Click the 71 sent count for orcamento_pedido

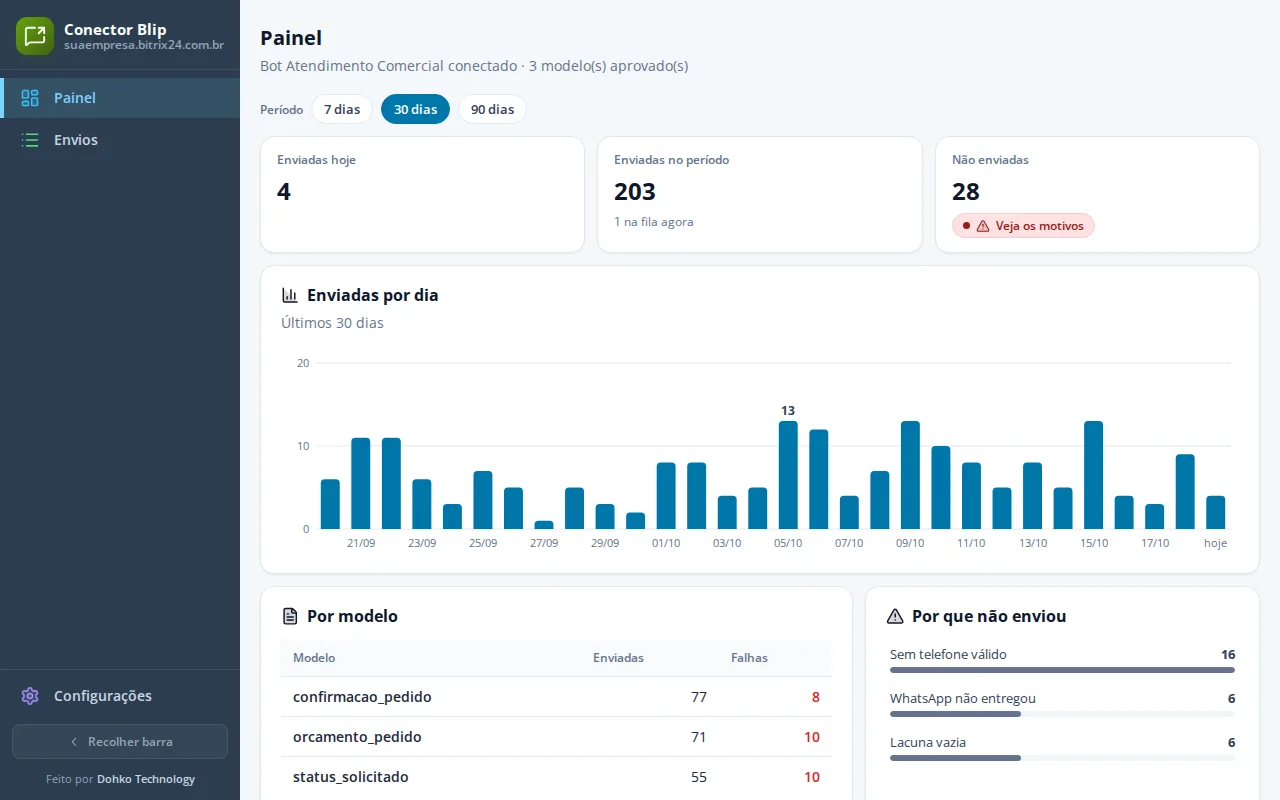pos(699,737)
